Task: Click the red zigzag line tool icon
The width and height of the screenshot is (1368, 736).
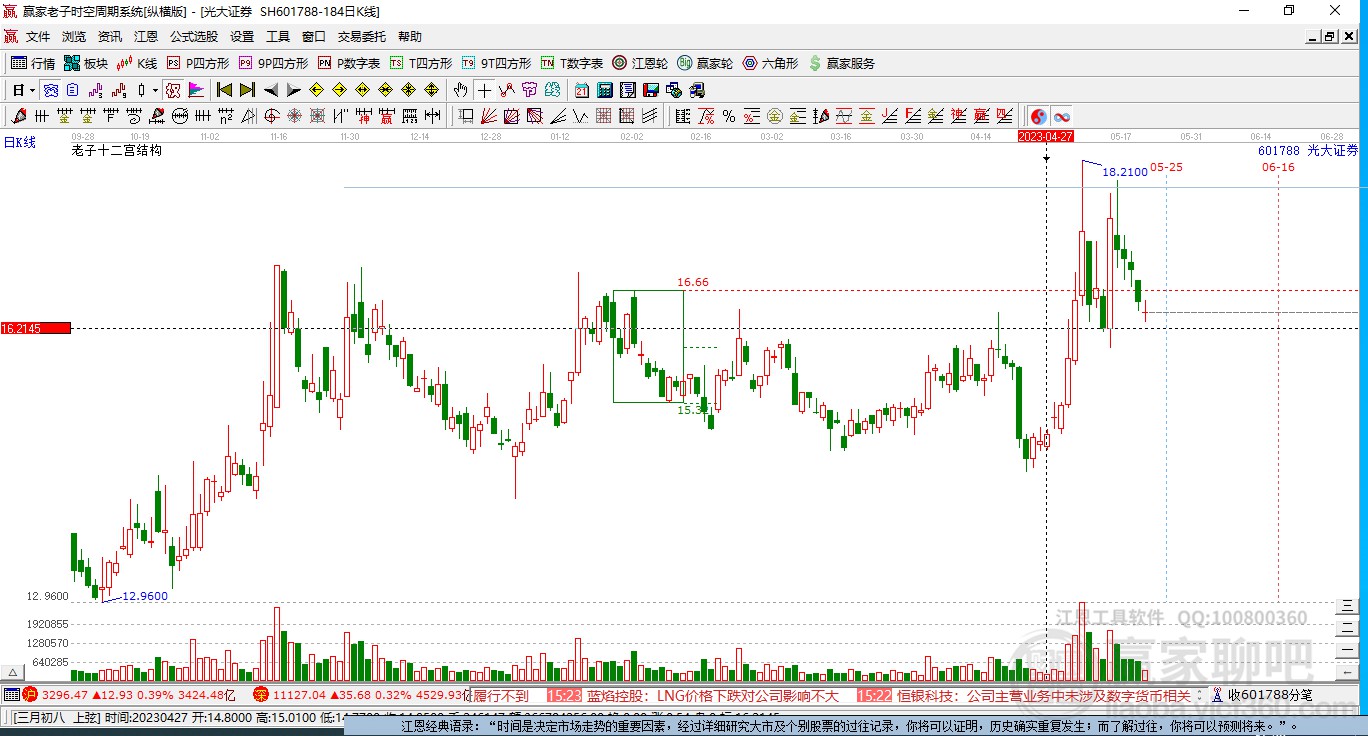Action: (x=507, y=90)
